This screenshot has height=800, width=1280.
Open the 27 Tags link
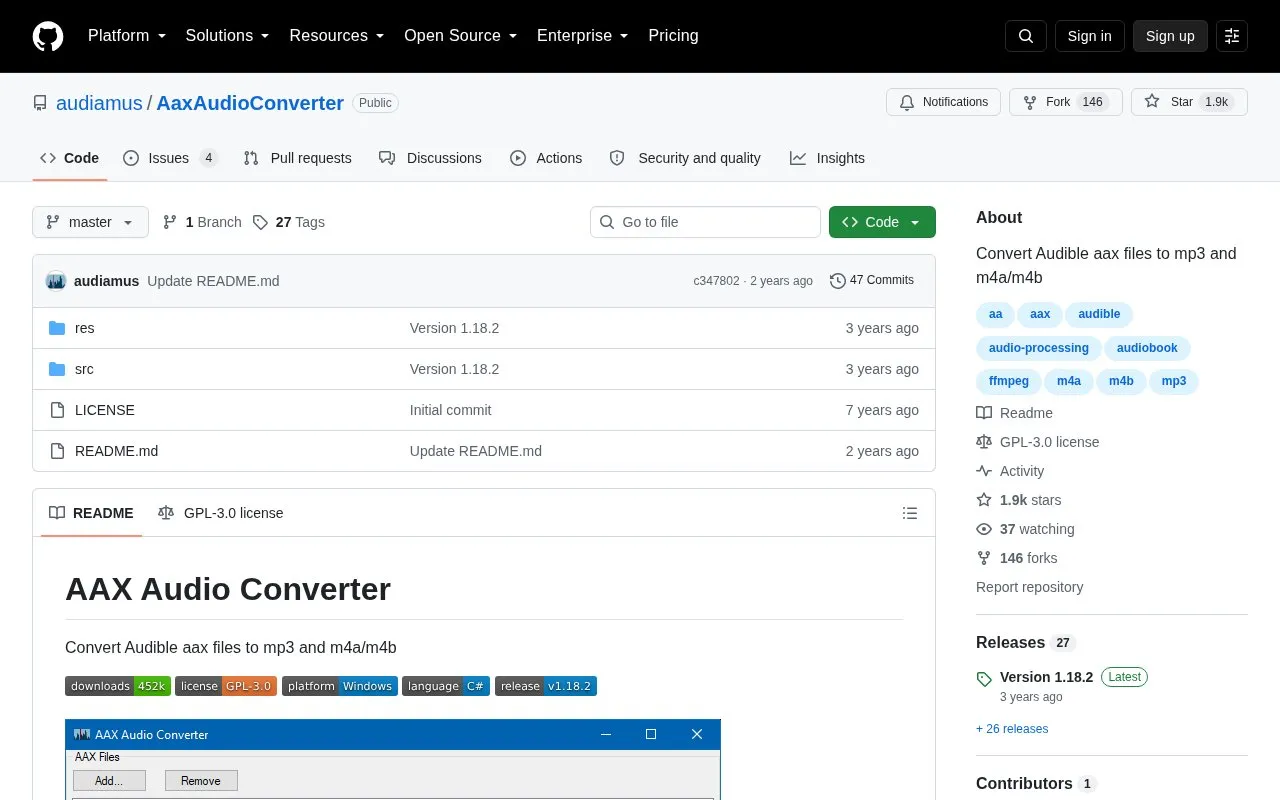pos(289,222)
